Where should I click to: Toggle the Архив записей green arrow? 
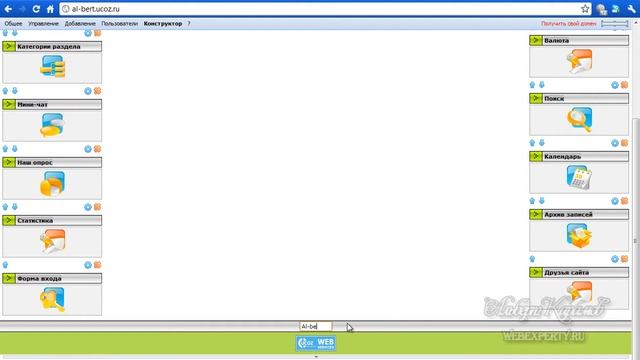pos(536,214)
